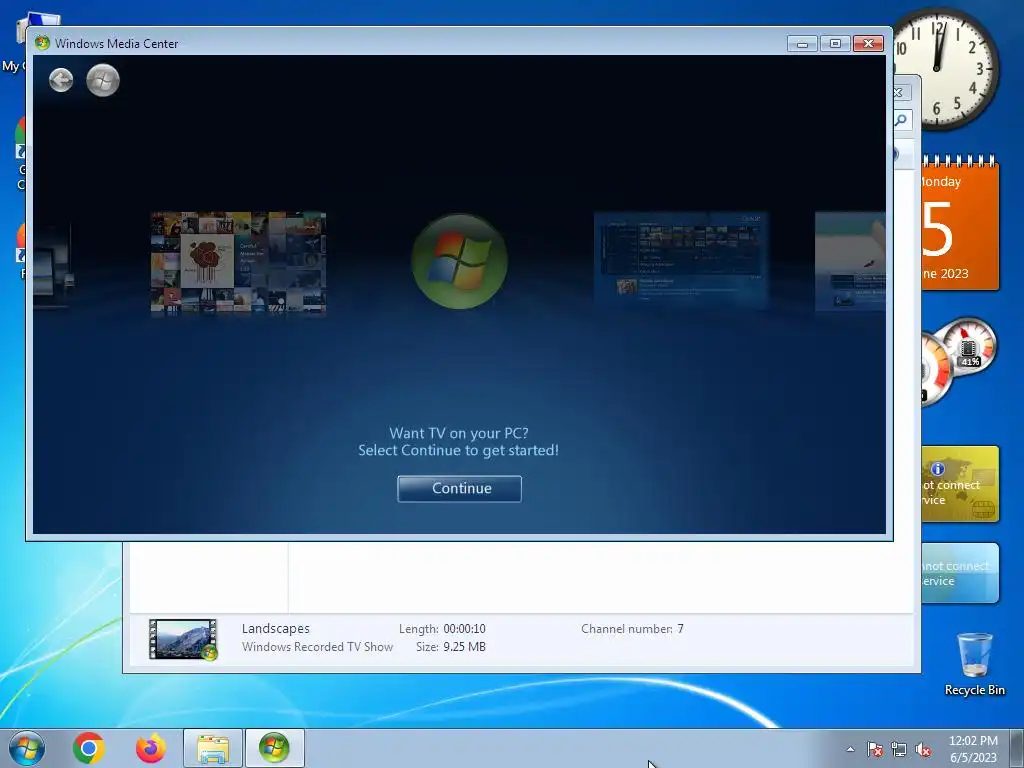Open the Windows Start menu
The width and height of the screenshot is (1024, 768).
click(27, 748)
